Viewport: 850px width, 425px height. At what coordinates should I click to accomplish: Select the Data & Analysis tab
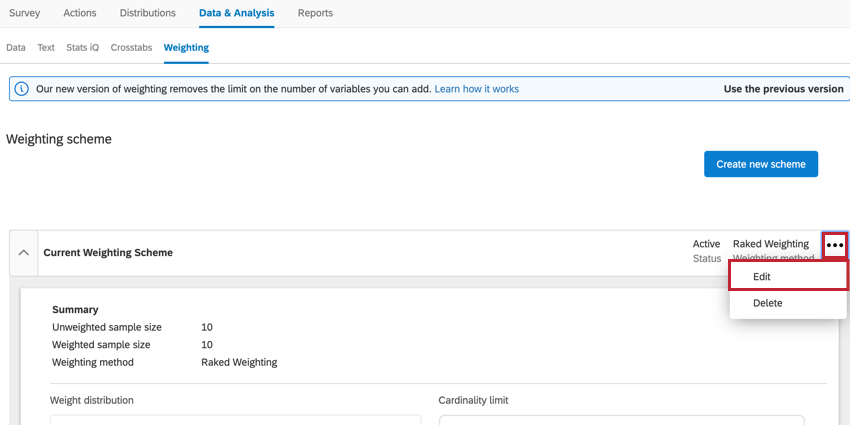tap(236, 13)
